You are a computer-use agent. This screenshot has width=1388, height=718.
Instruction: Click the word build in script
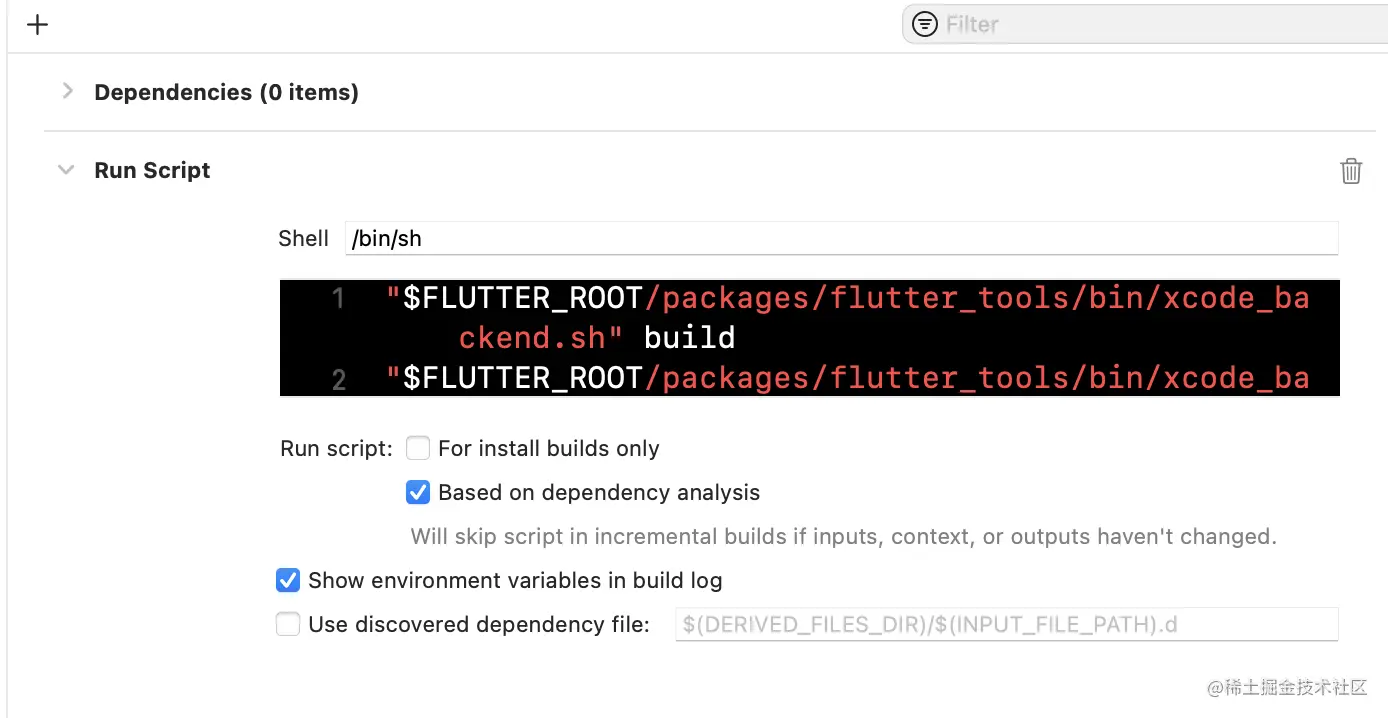[689, 337]
